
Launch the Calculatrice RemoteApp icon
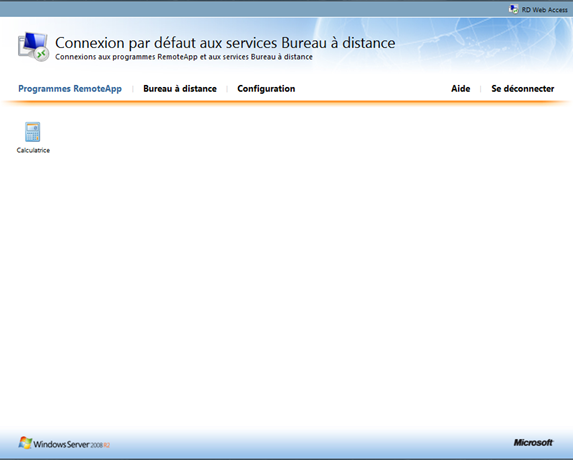point(33,132)
